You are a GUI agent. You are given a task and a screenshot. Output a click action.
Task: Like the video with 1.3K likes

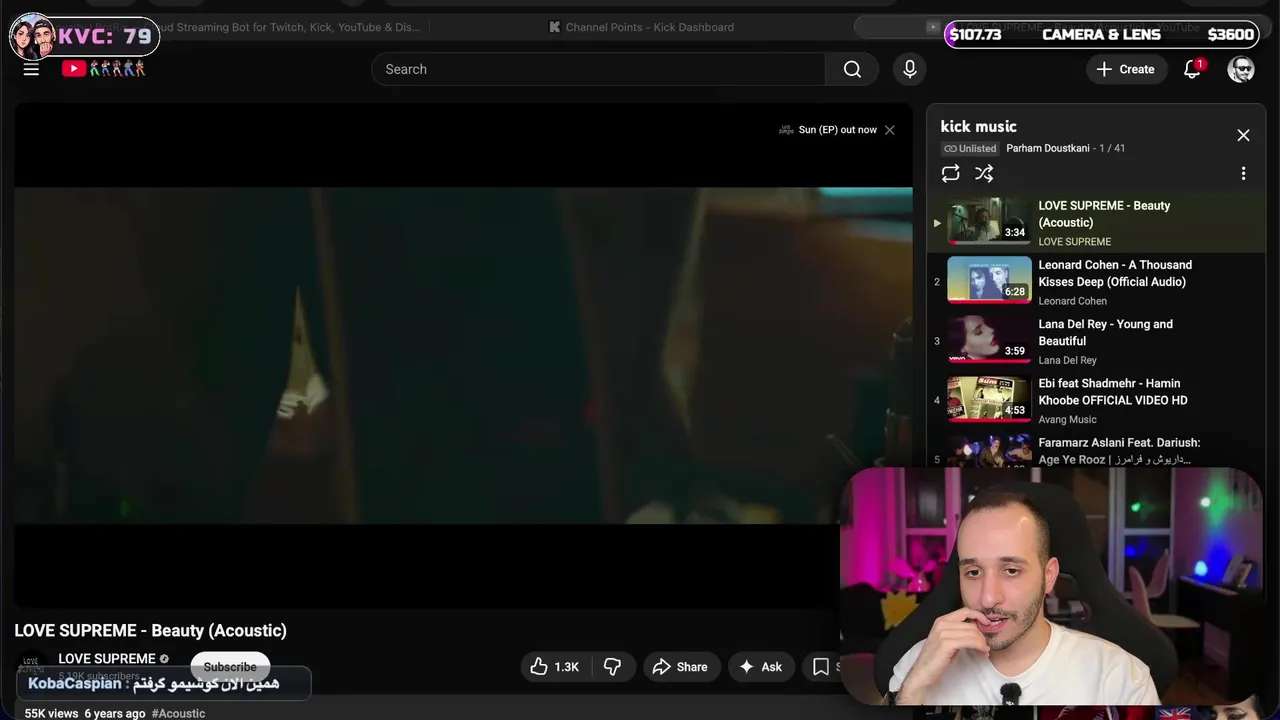(556, 667)
